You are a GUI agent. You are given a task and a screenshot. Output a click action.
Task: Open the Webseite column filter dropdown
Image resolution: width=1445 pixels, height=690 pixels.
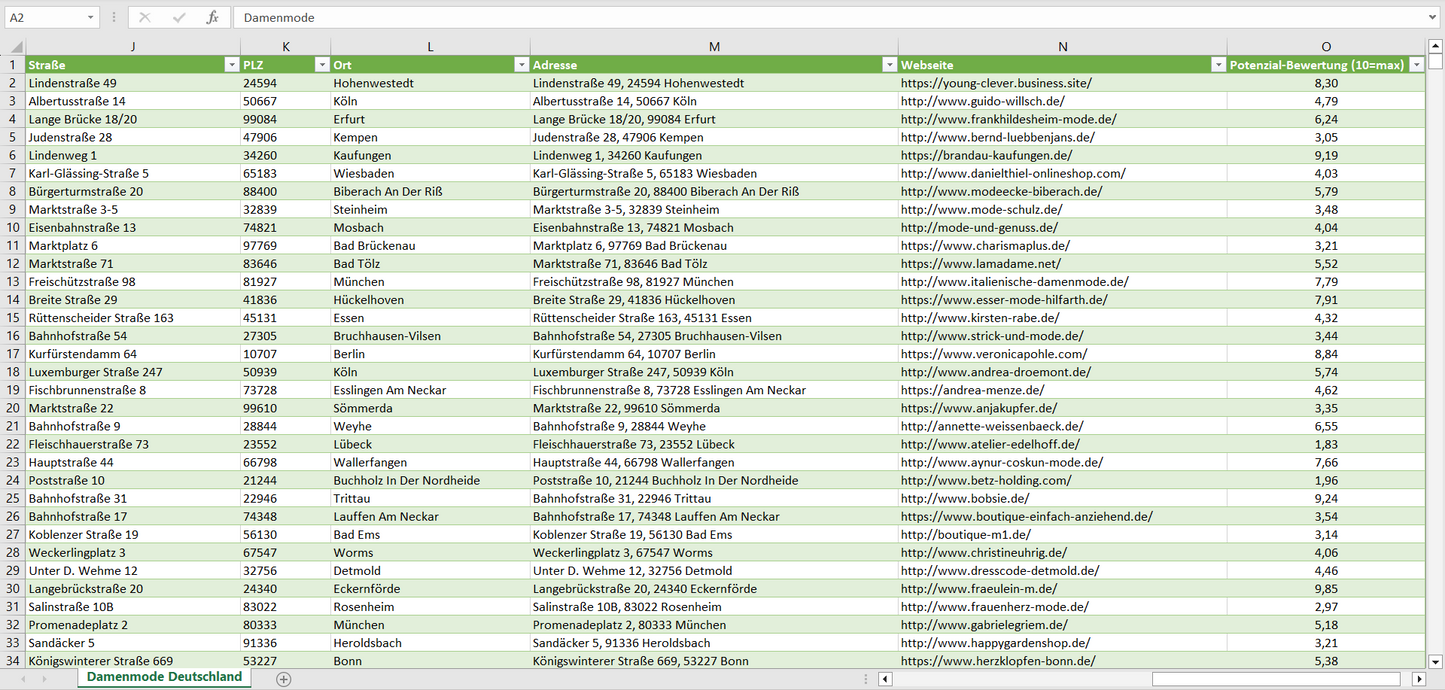[x=1218, y=65]
